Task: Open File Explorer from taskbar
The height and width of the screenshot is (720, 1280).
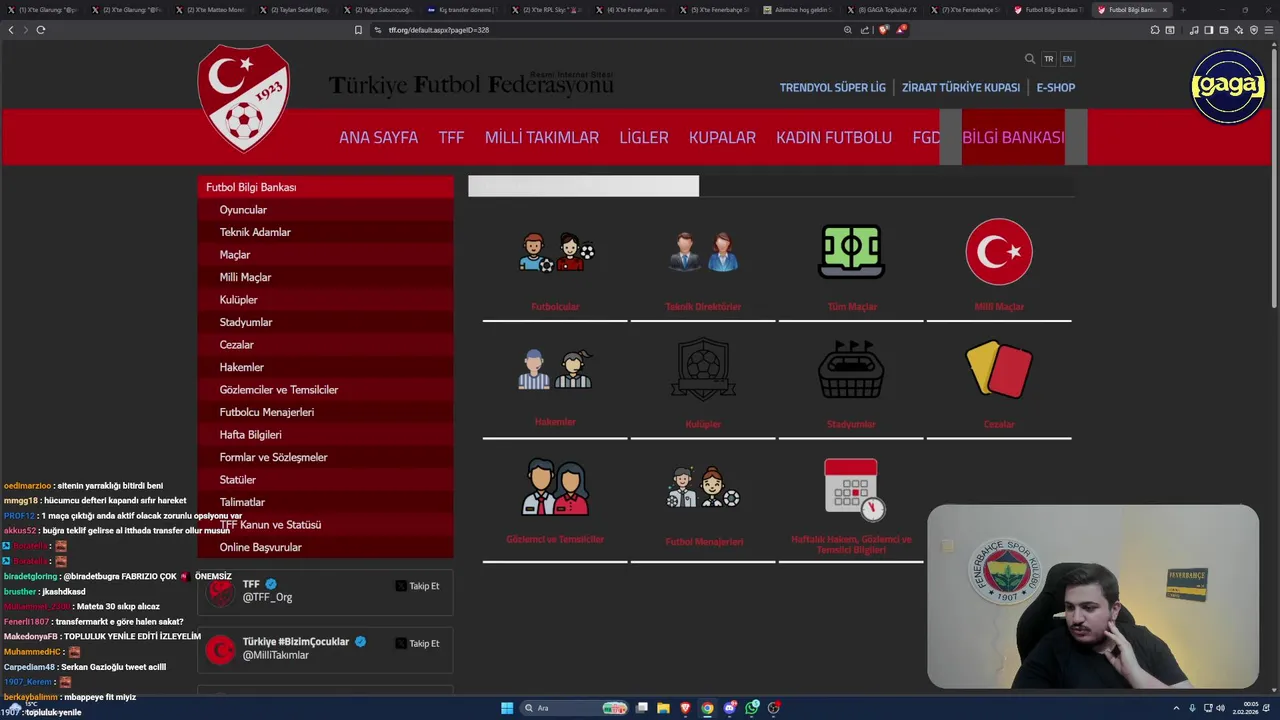Action: click(x=664, y=708)
